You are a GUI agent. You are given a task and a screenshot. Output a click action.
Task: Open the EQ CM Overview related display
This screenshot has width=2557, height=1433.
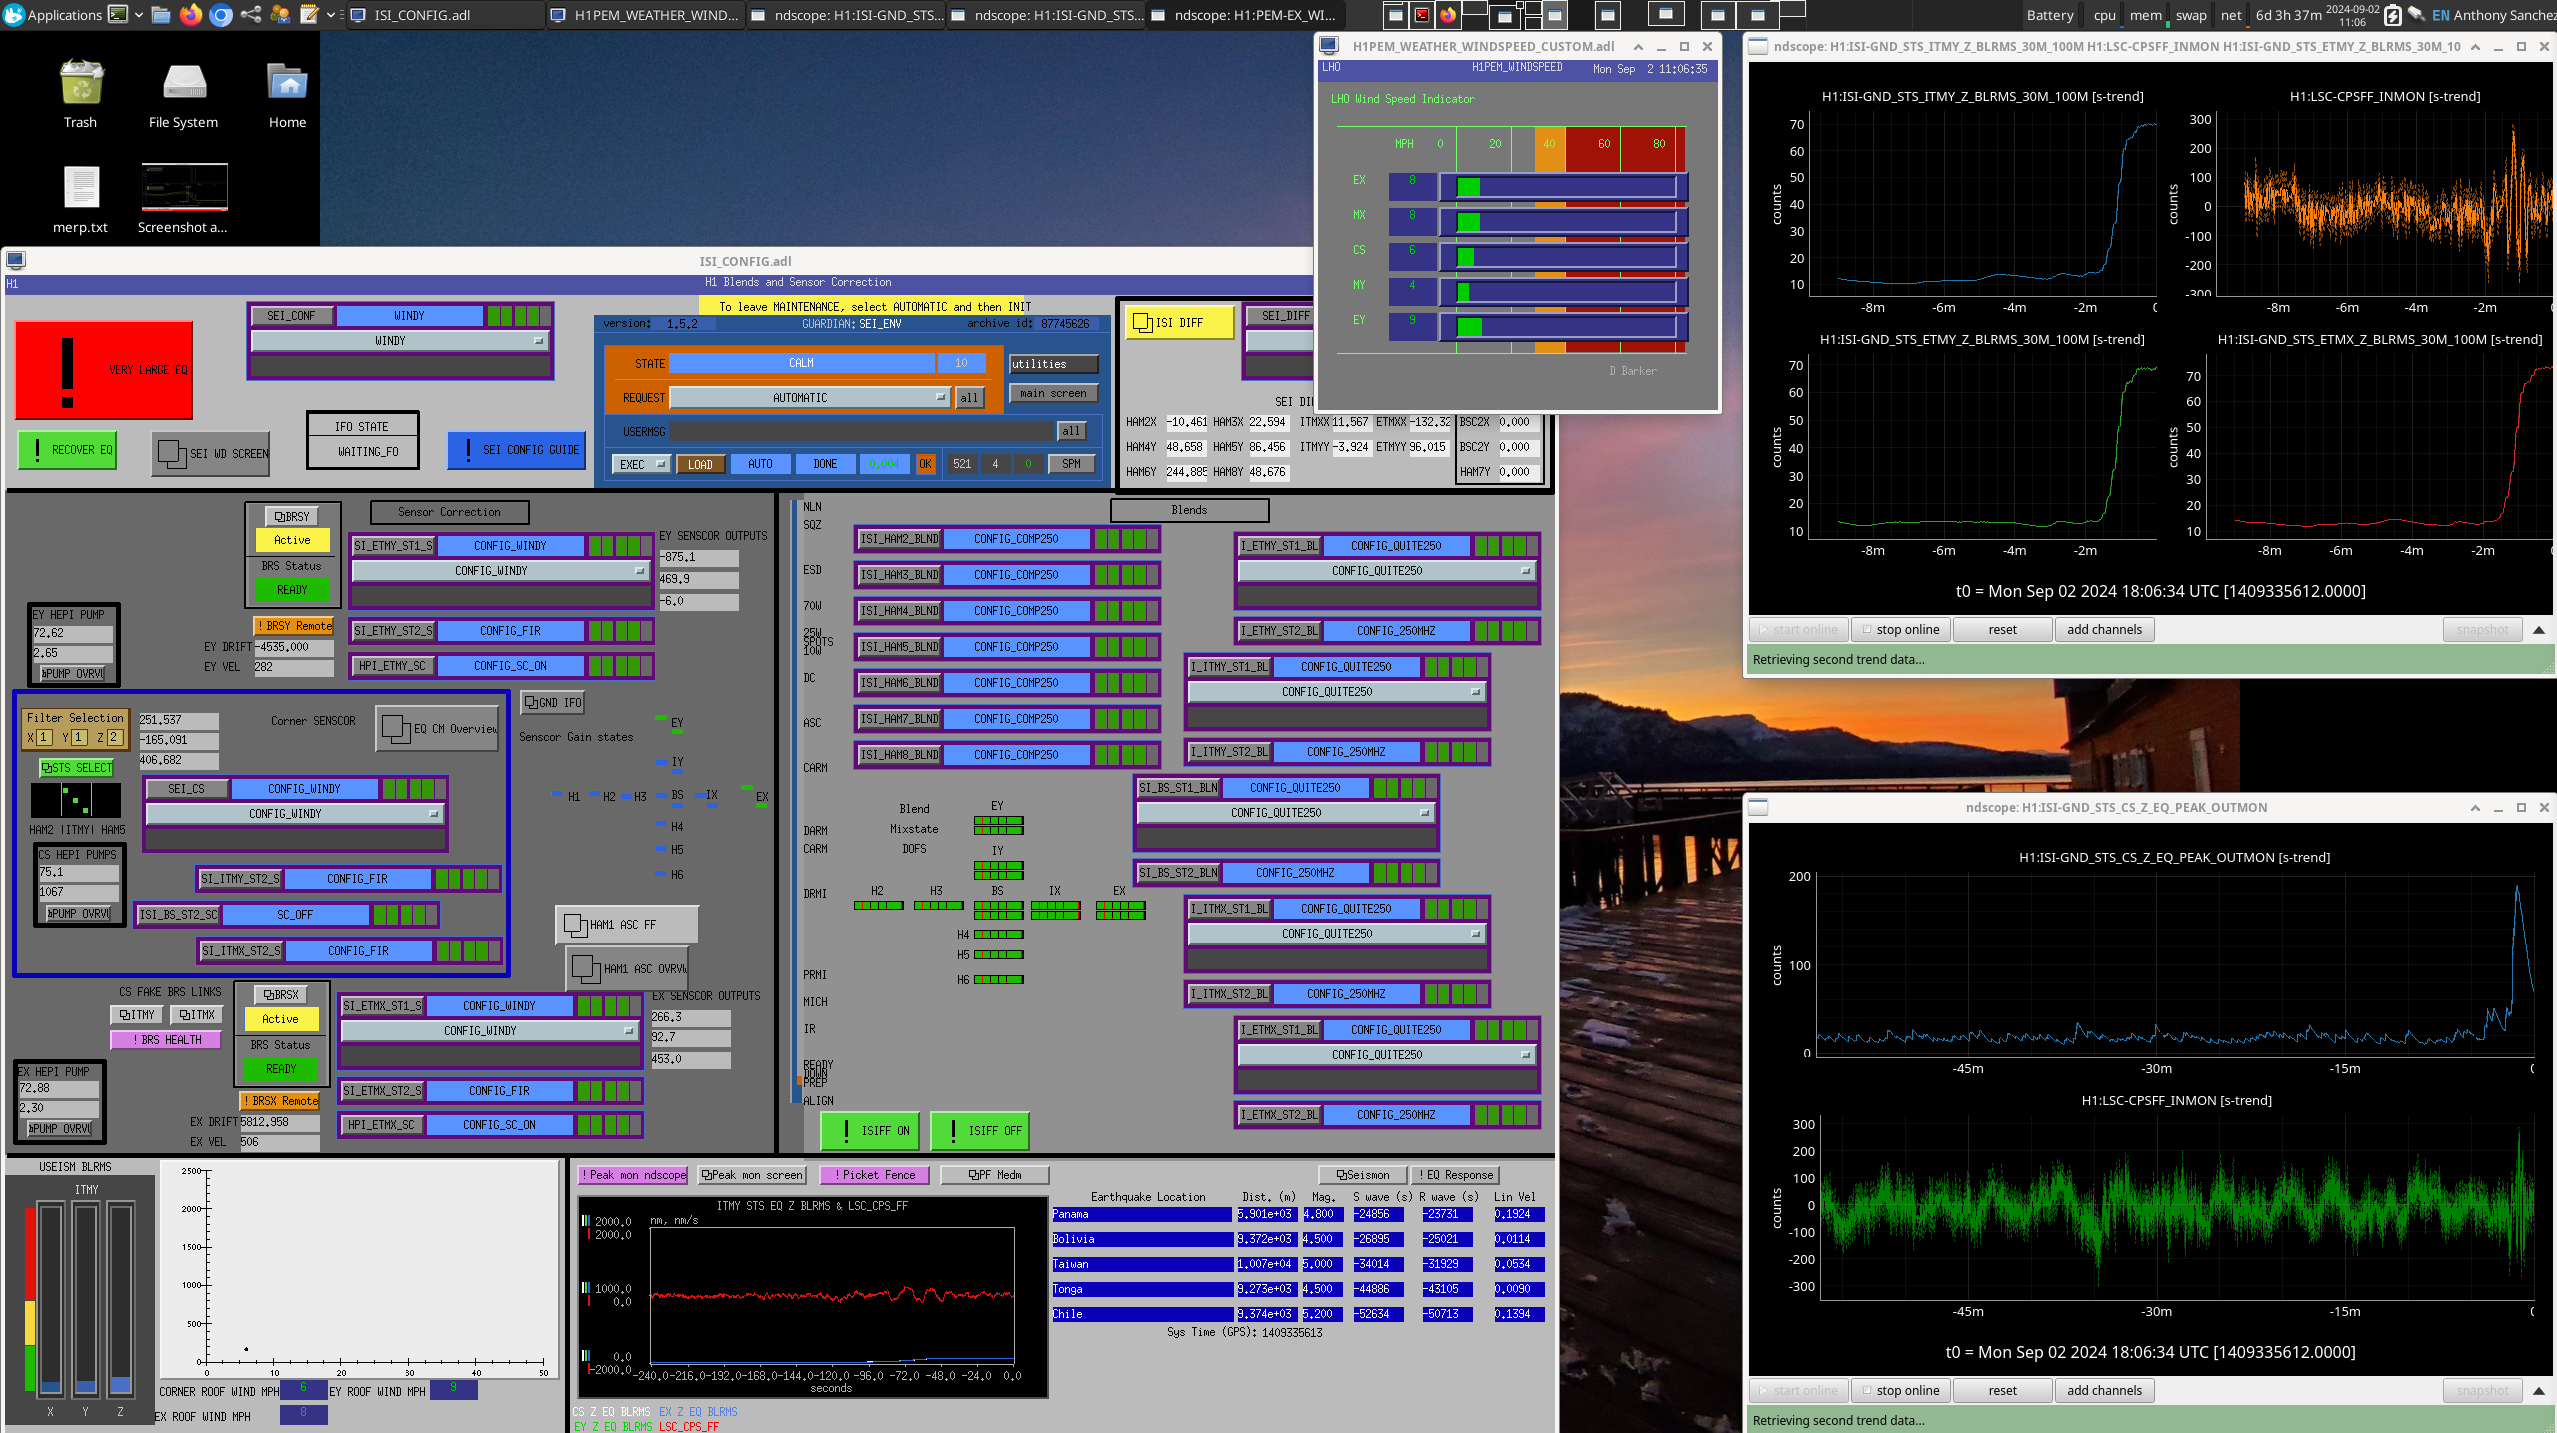(x=437, y=729)
